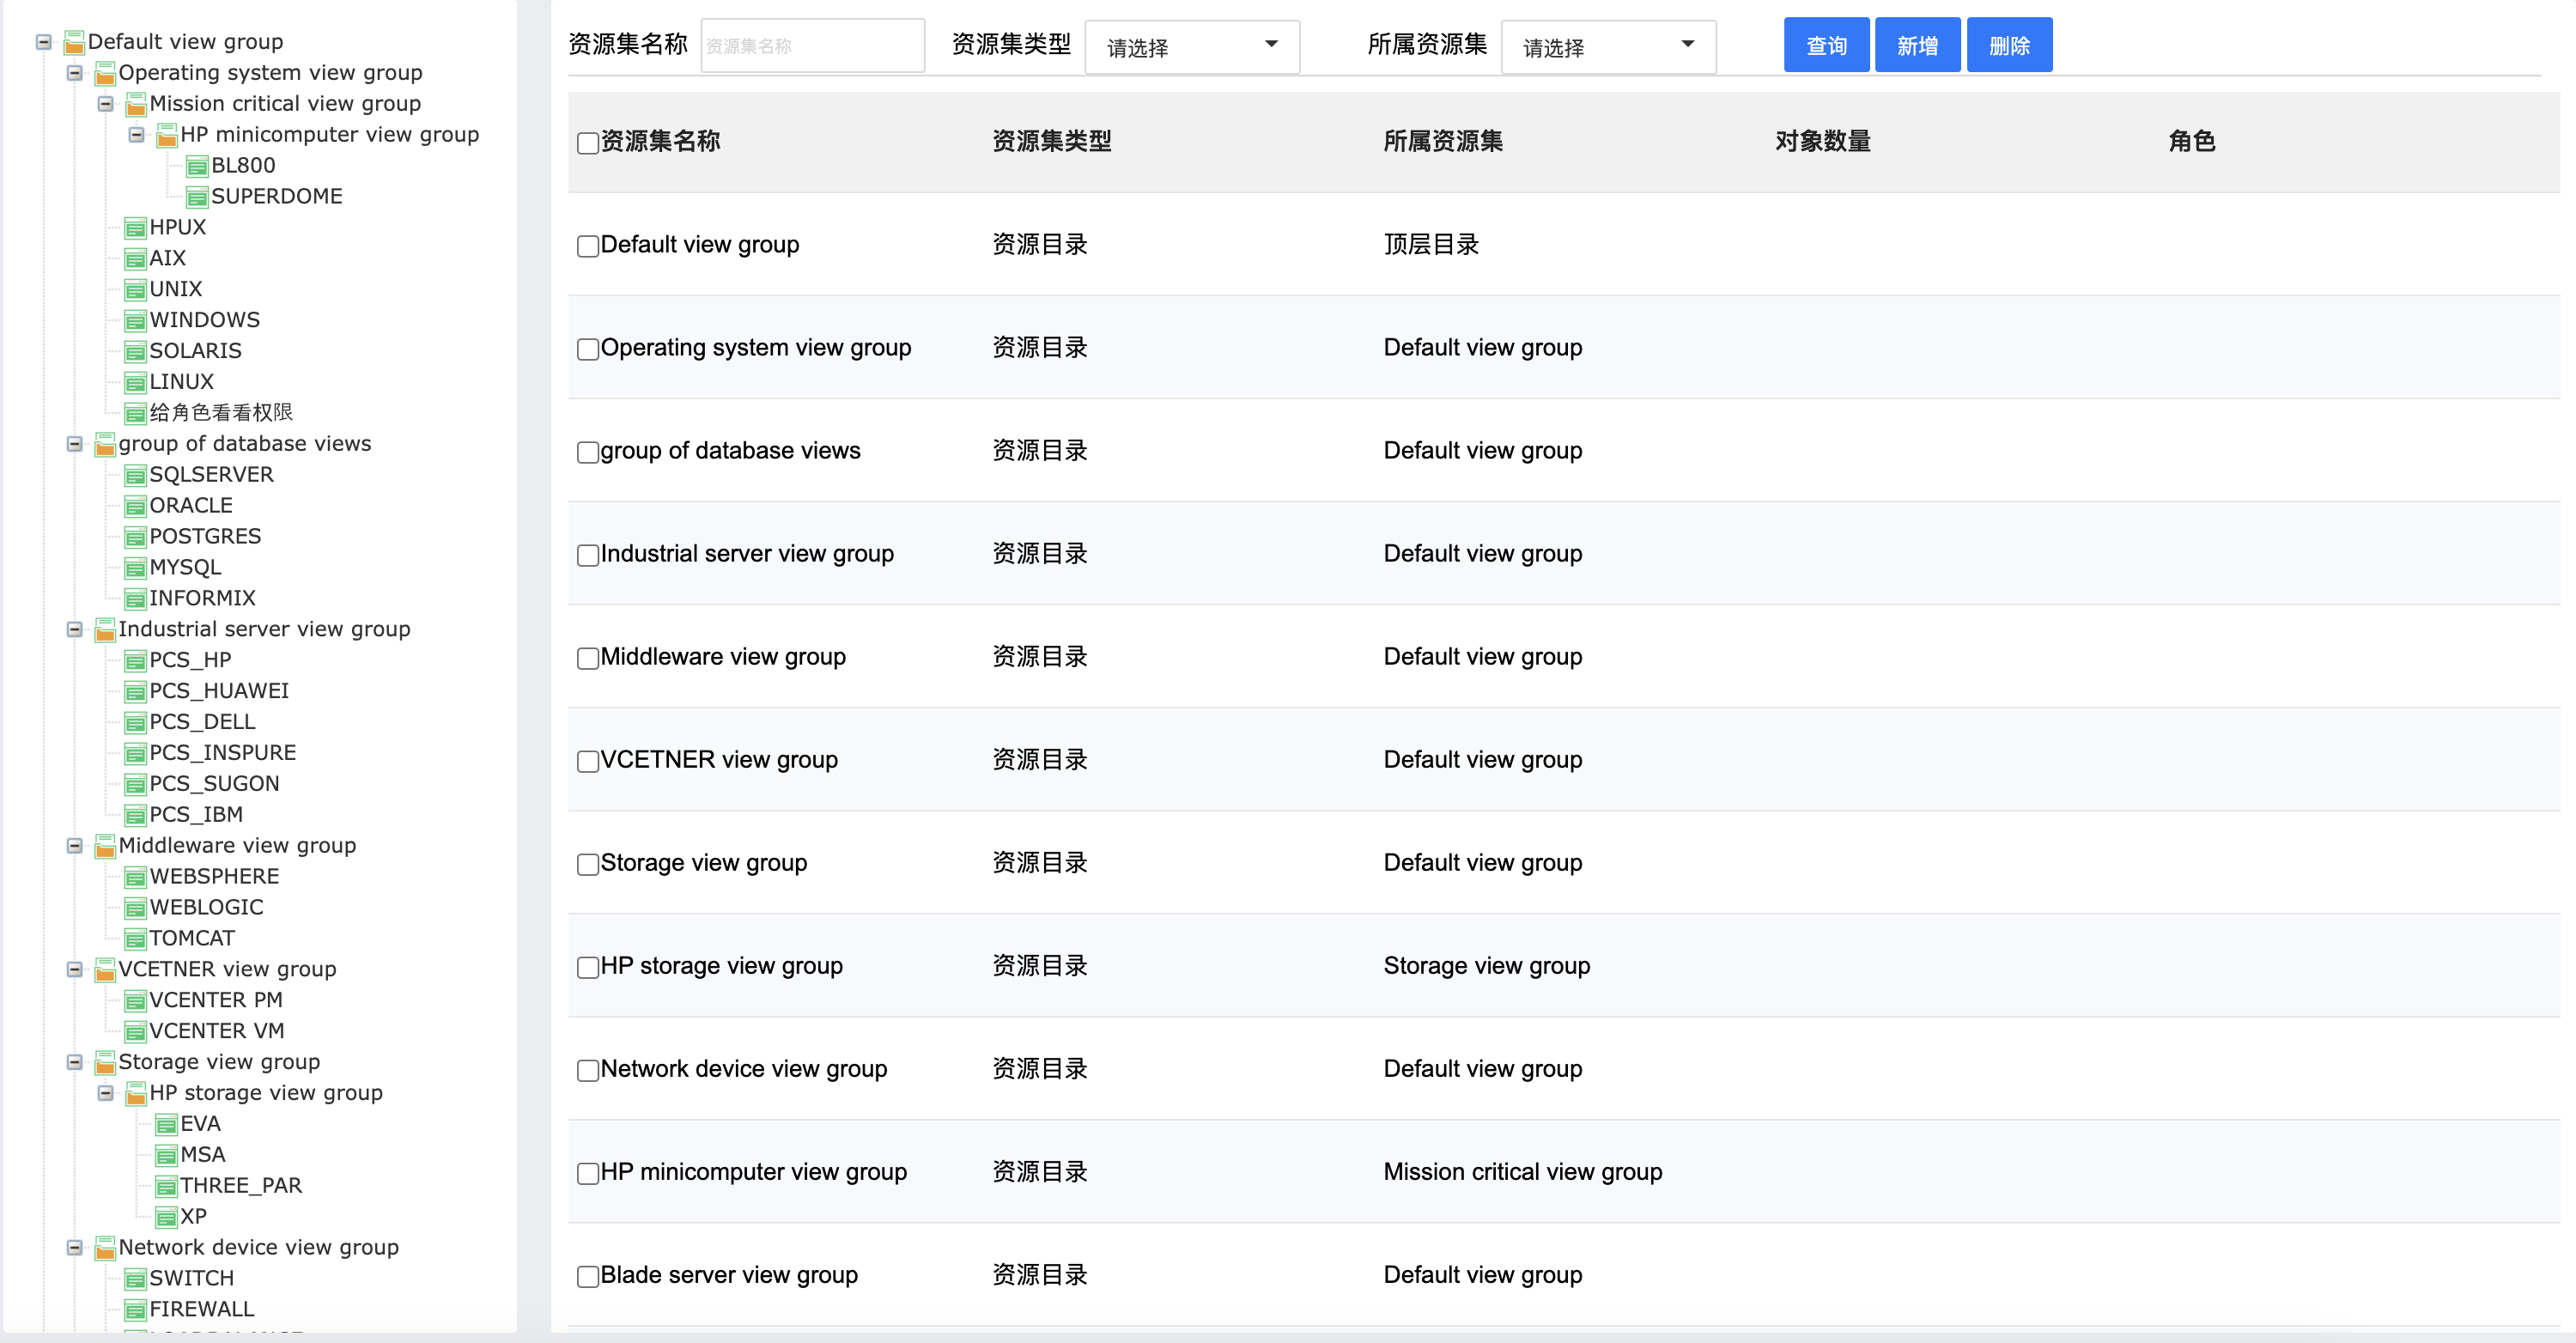Click the ORACLE node icon
Screen dimensions: 2576x1343
tap(136, 507)
